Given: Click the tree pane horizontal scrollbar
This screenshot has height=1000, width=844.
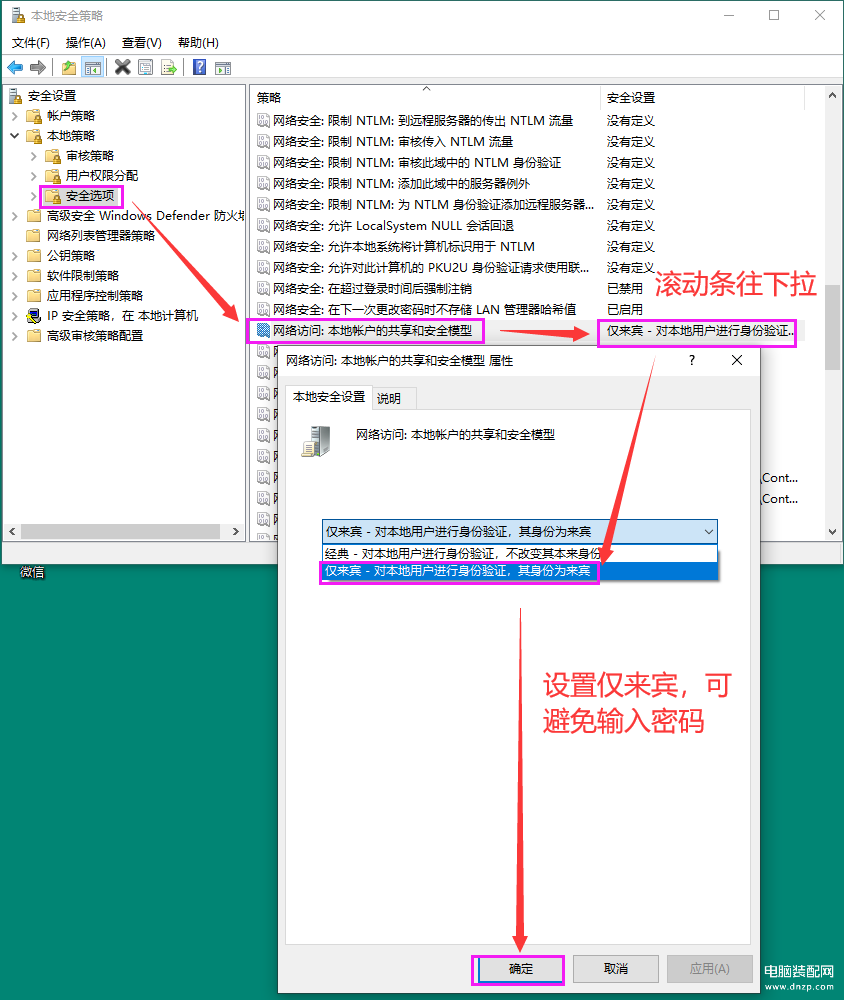Looking at the screenshot, I should [121, 531].
